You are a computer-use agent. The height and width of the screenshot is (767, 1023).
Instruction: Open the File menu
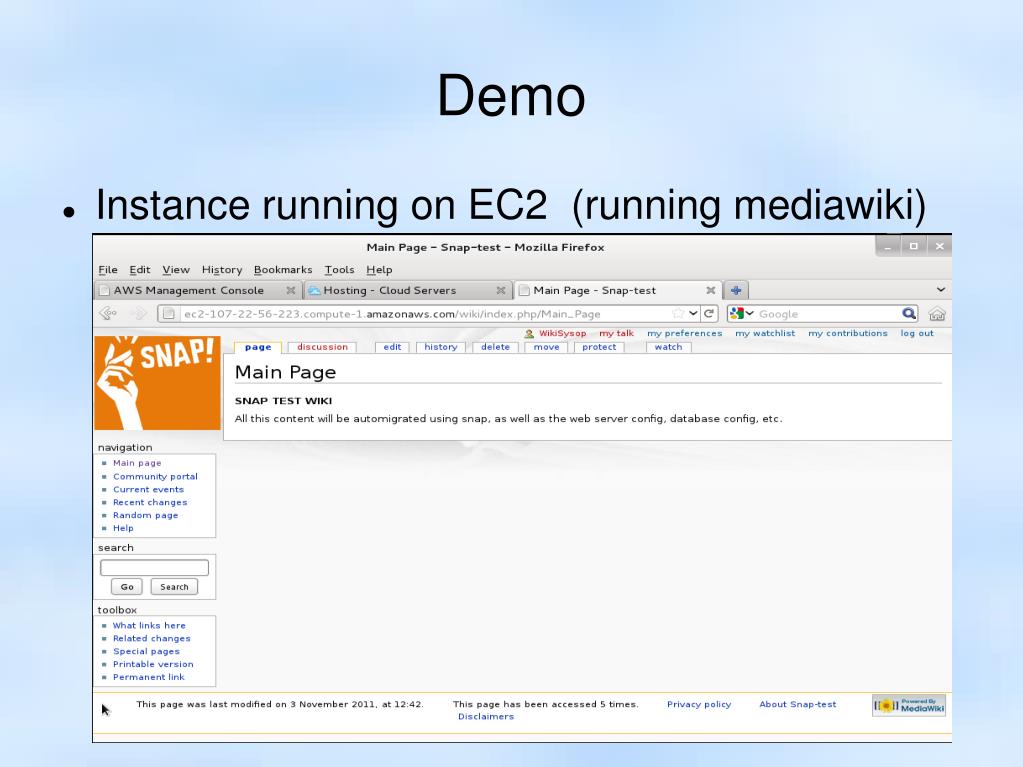[108, 269]
